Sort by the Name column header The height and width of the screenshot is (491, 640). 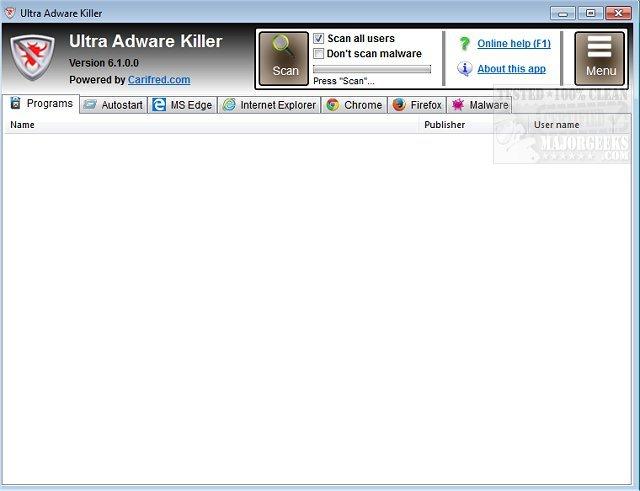coord(211,125)
